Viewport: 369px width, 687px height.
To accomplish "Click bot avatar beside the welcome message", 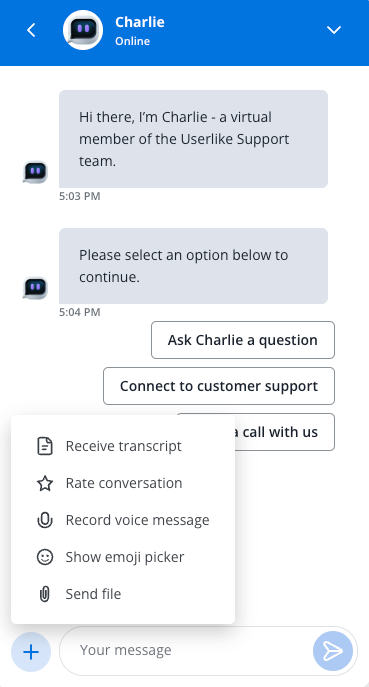I will (35, 172).
